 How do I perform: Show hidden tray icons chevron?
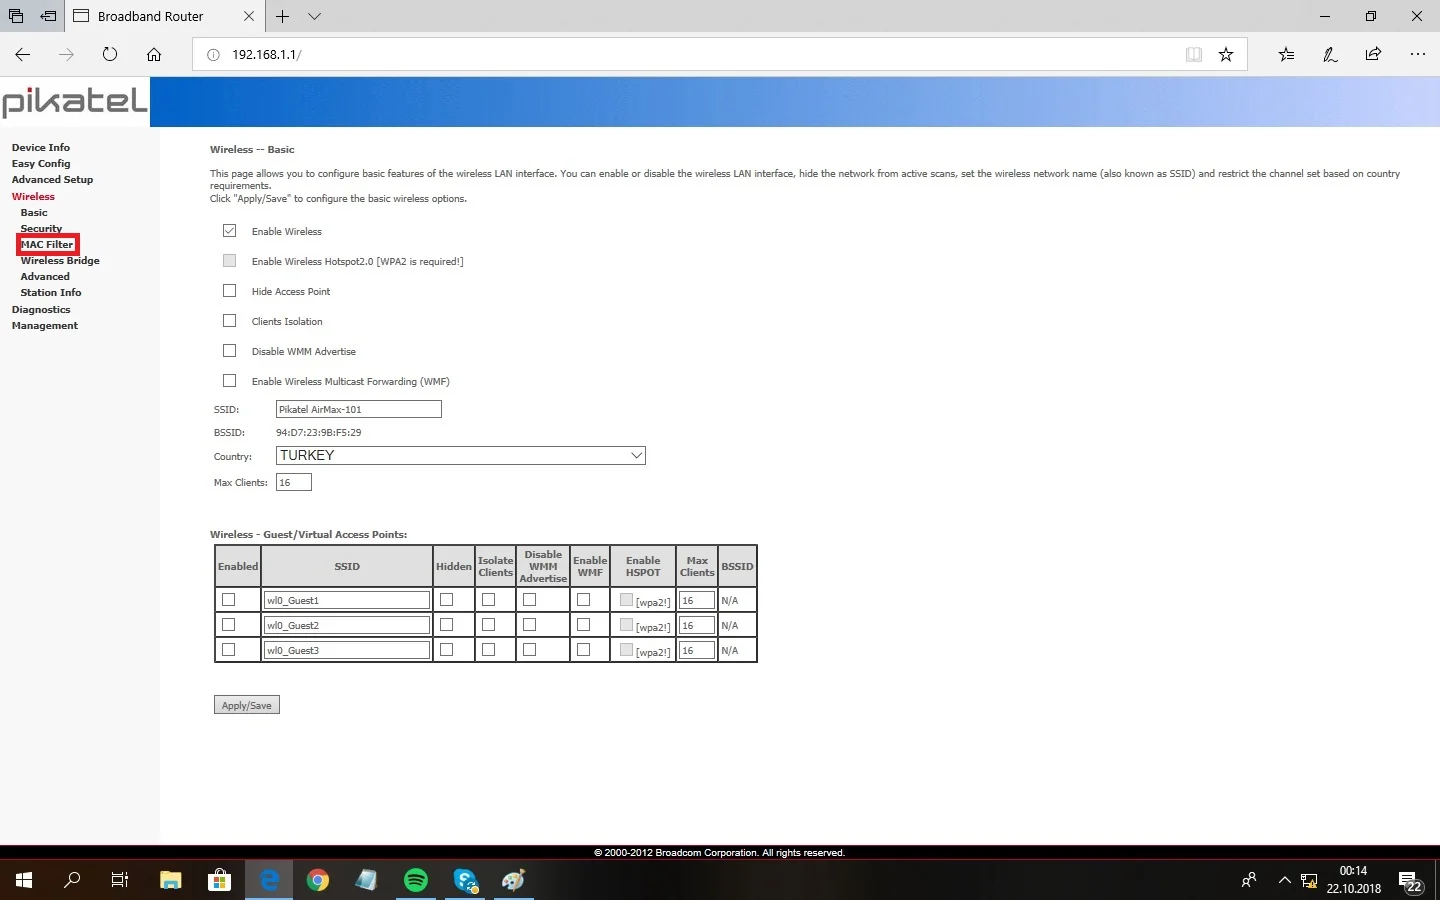click(1284, 880)
